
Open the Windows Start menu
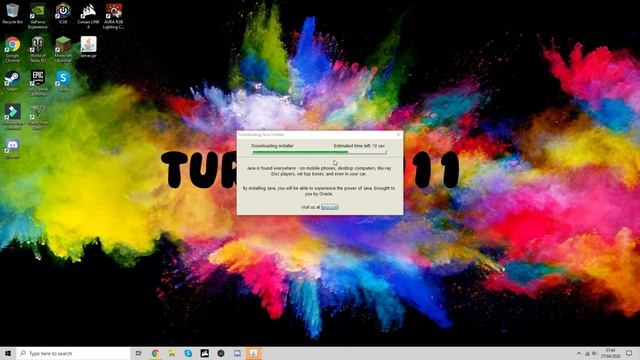click(8, 353)
